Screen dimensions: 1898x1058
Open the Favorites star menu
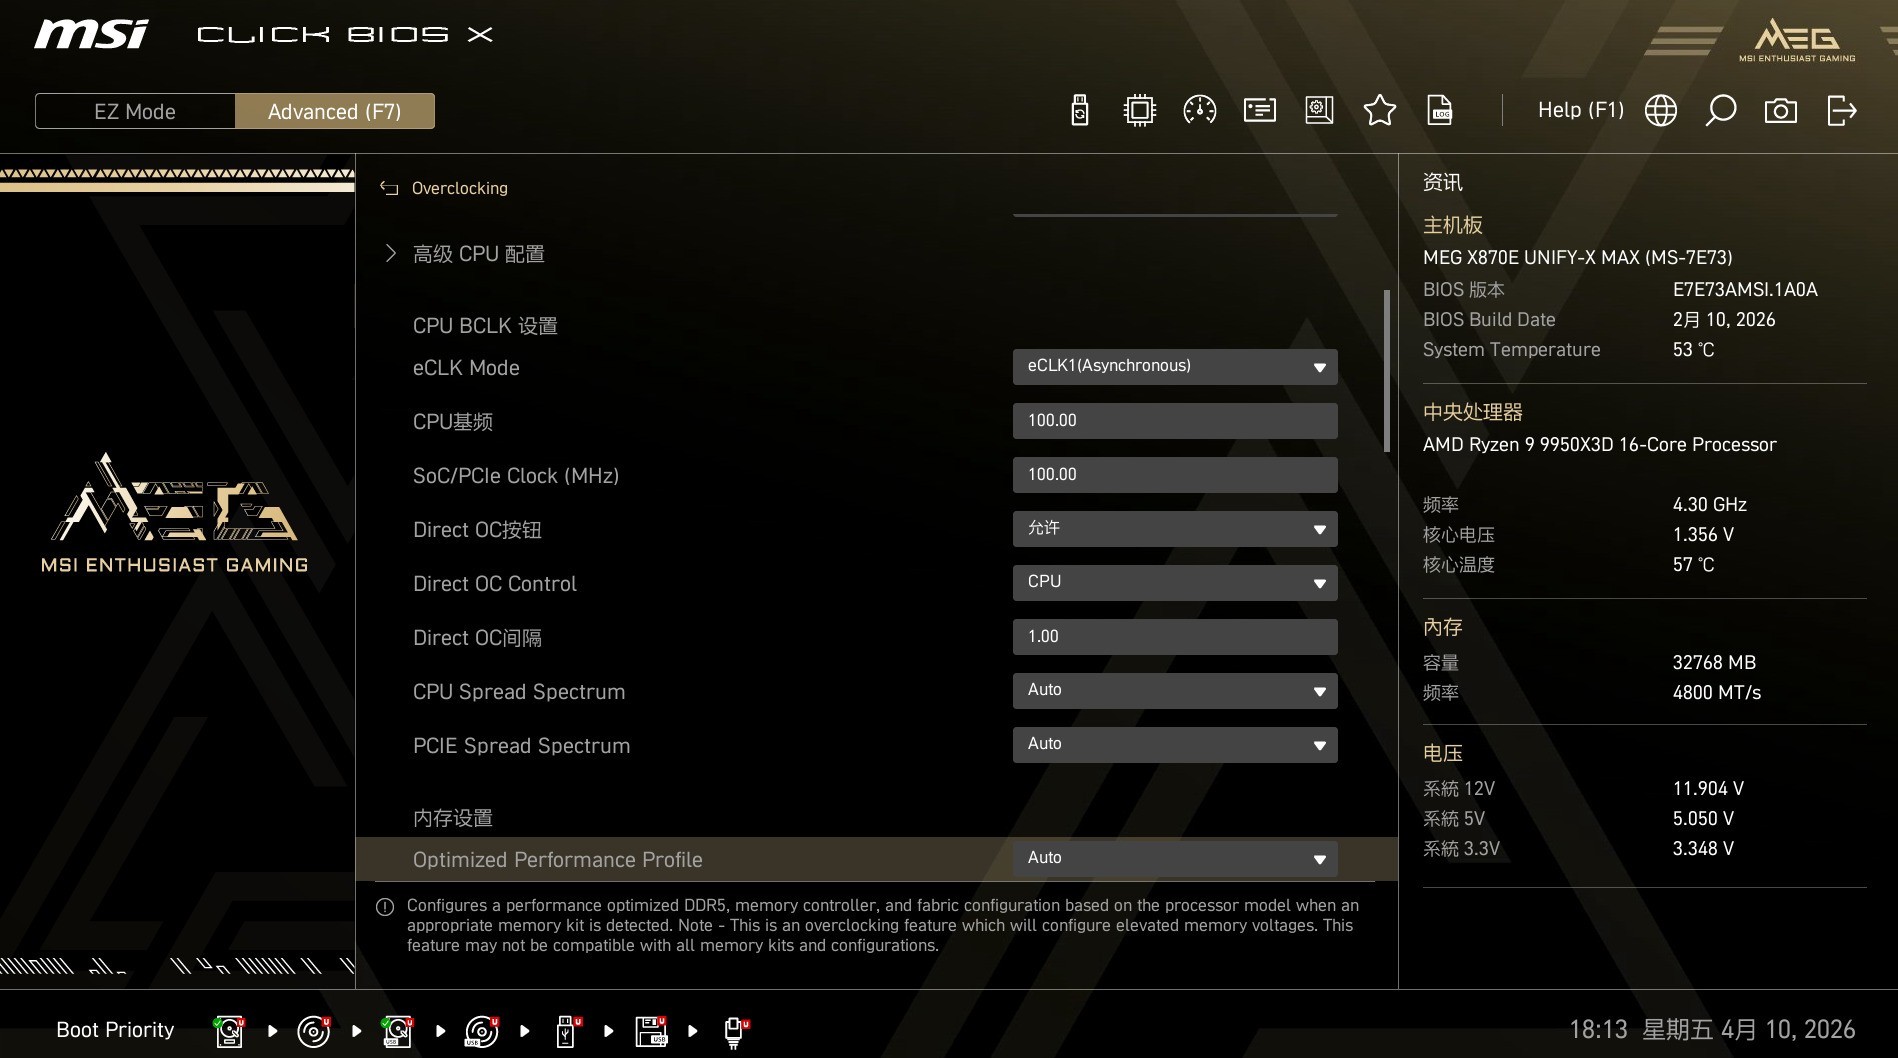[1379, 110]
